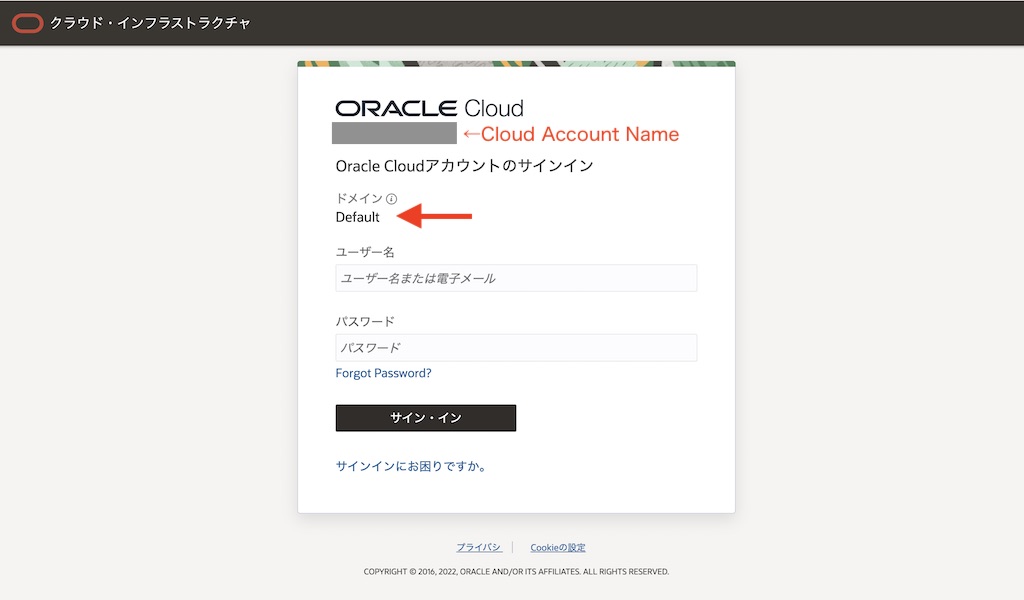Open the Forgot Password? link
The width and height of the screenshot is (1024, 600).
(383, 373)
